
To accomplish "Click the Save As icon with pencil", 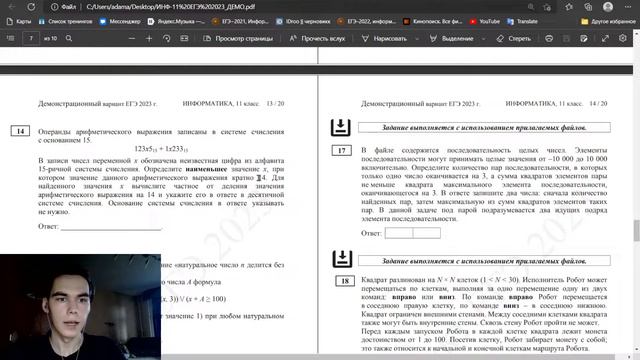I will coord(584,38).
